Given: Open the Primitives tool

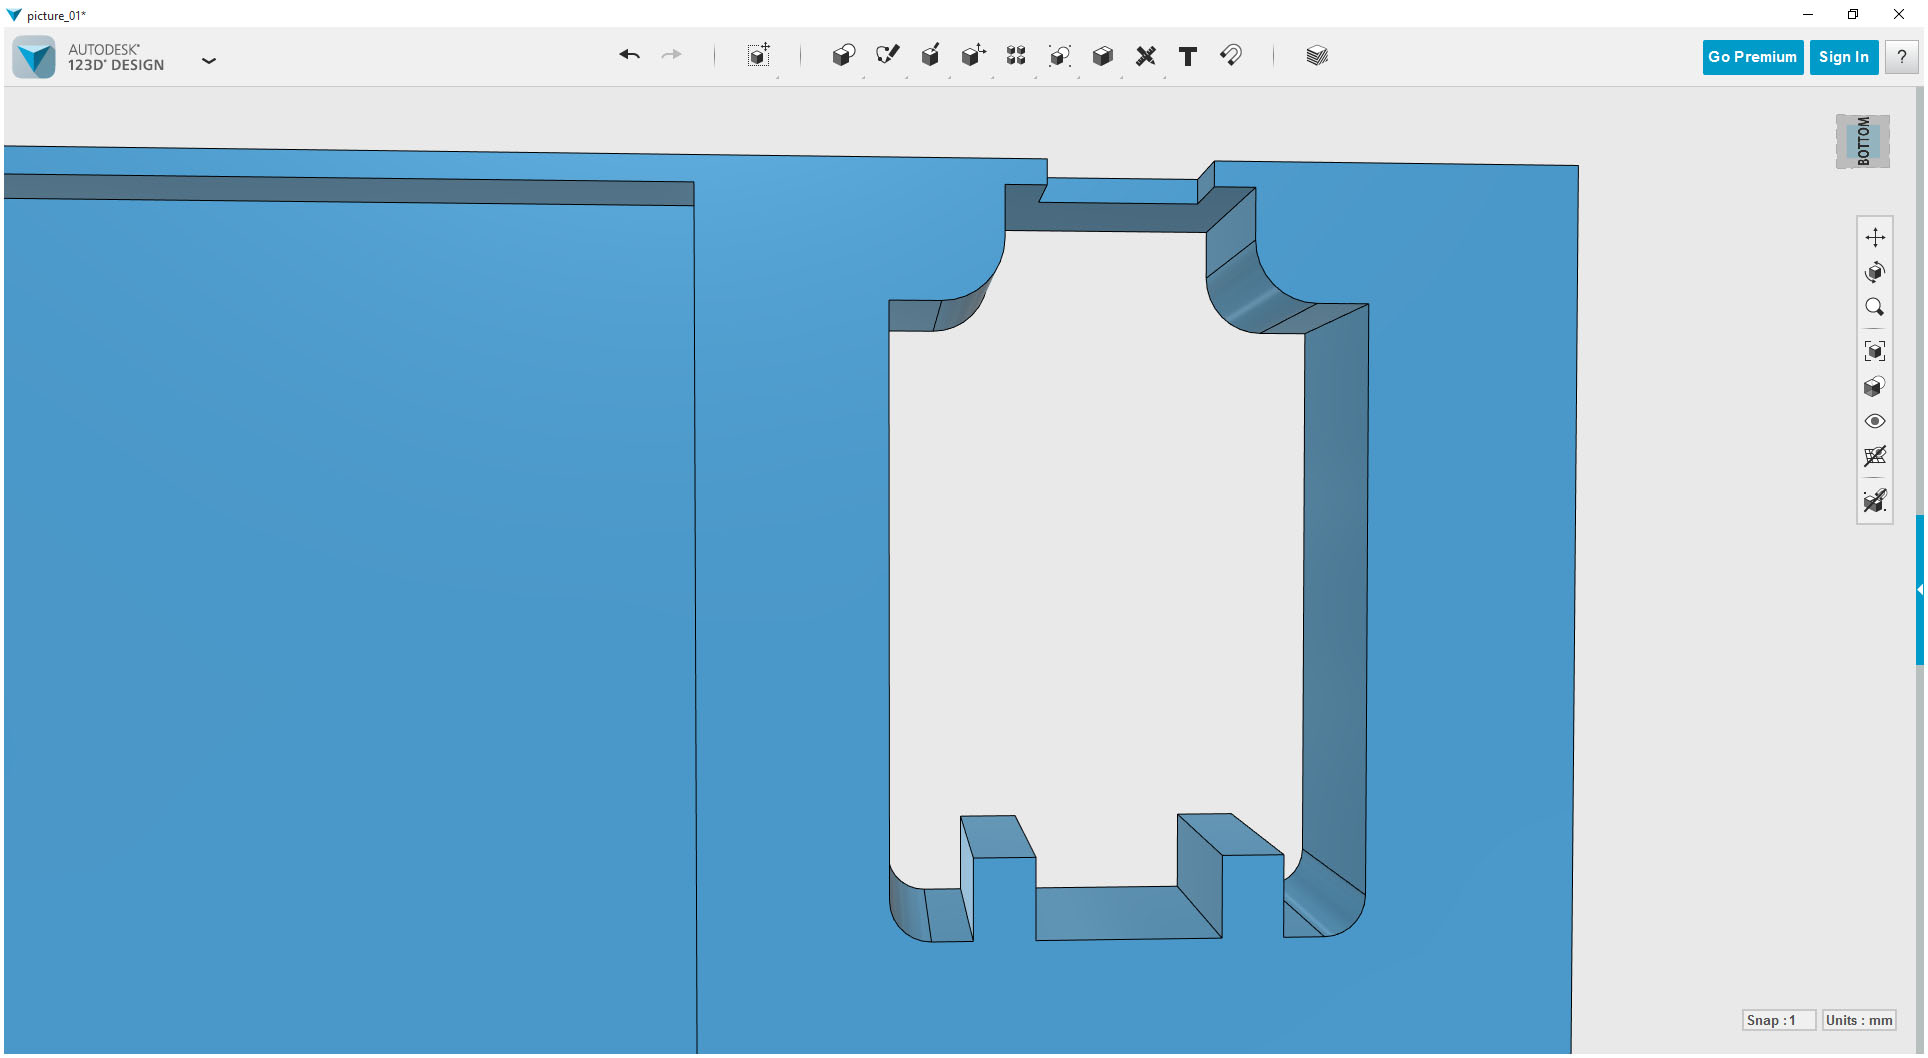Looking at the screenshot, I should point(843,56).
